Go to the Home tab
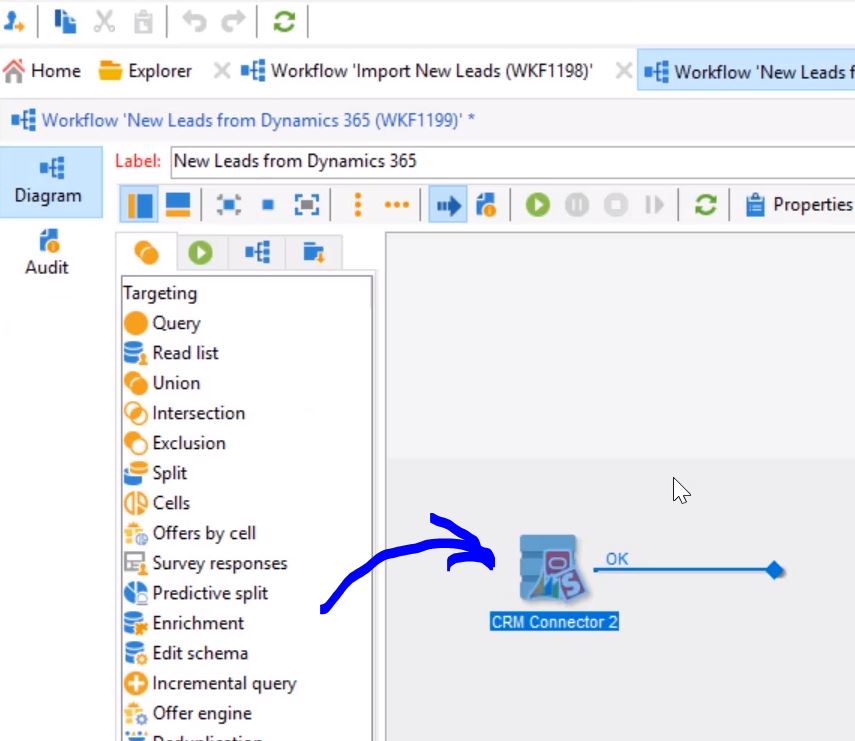 pyautogui.click(x=42, y=71)
